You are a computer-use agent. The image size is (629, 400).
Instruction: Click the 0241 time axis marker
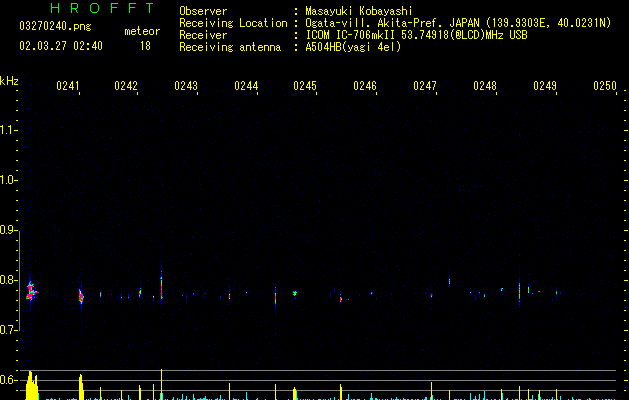click(x=67, y=86)
